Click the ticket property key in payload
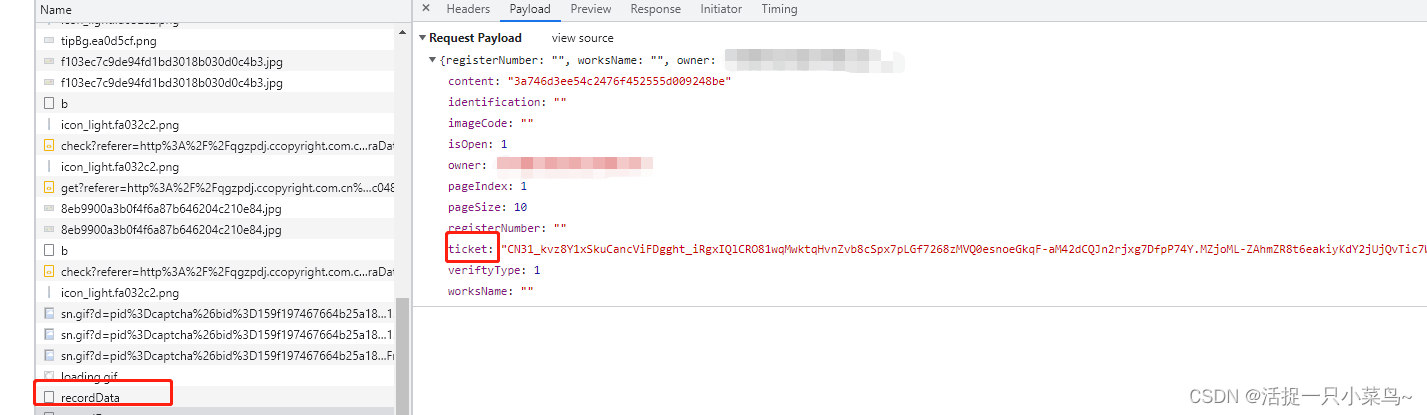The width and height of the screenshot is (1427, 415). [470, 249]
